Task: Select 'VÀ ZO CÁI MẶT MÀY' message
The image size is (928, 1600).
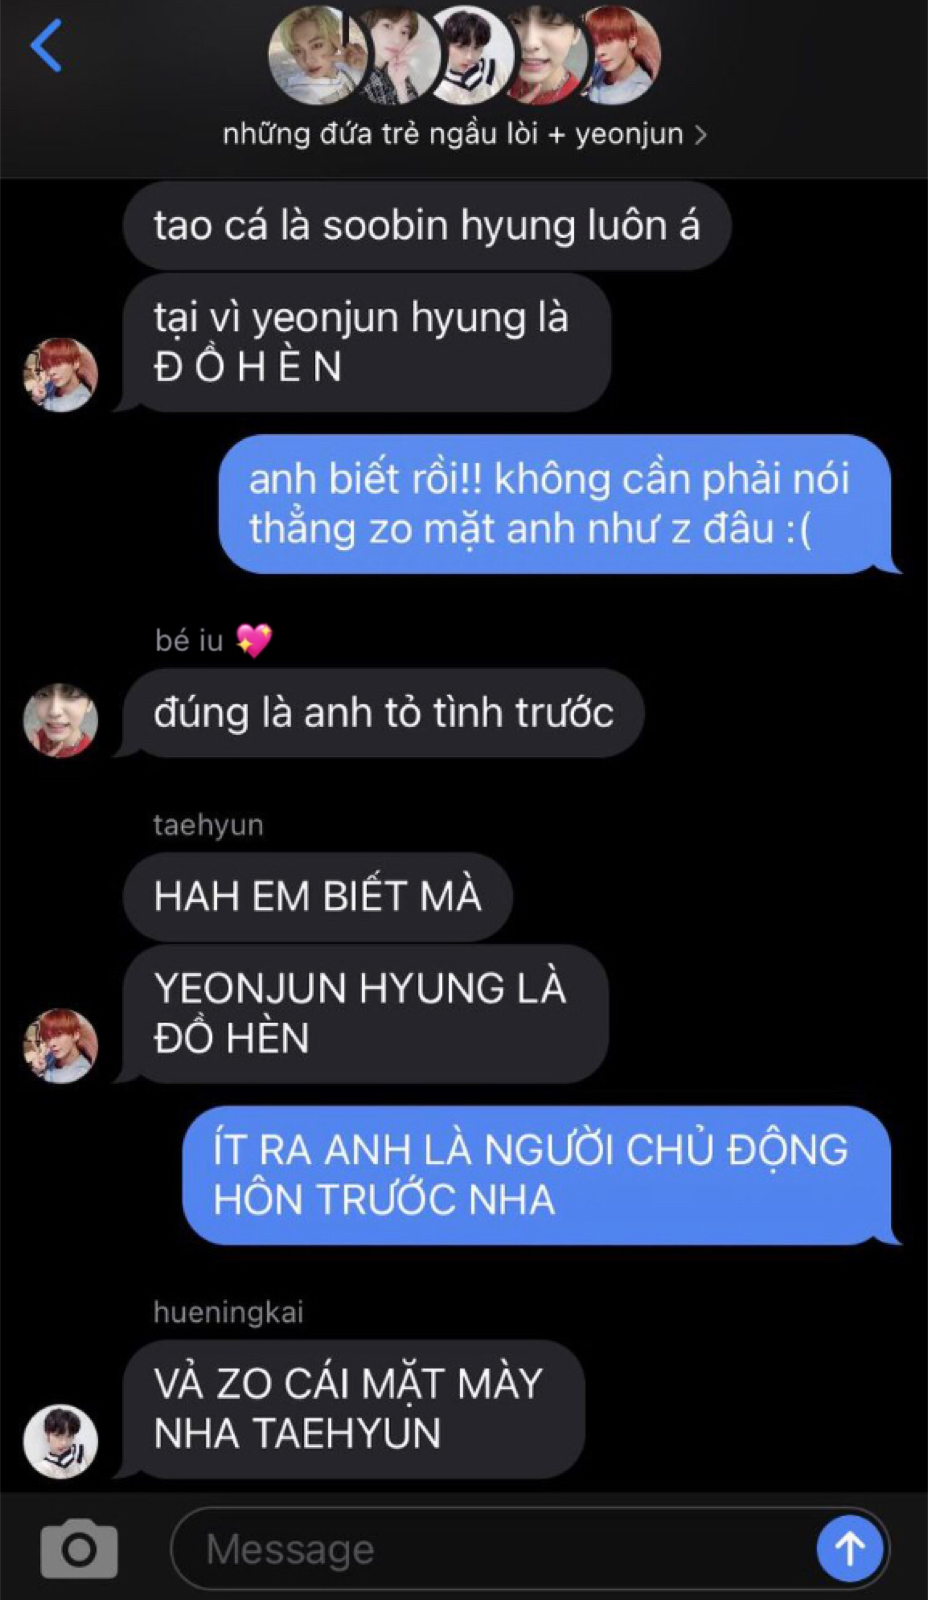Action: (353, 1409)
